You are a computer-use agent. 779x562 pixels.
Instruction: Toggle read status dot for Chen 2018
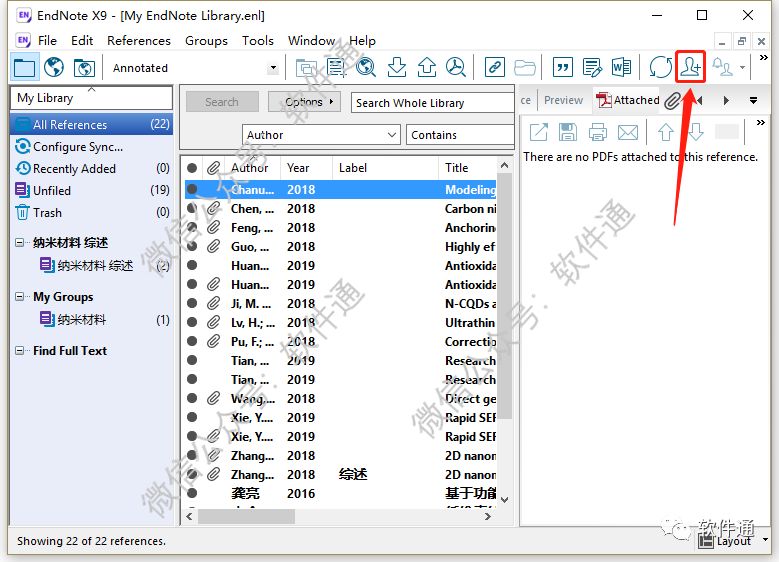pyautogui.click(x=192, y=209)
